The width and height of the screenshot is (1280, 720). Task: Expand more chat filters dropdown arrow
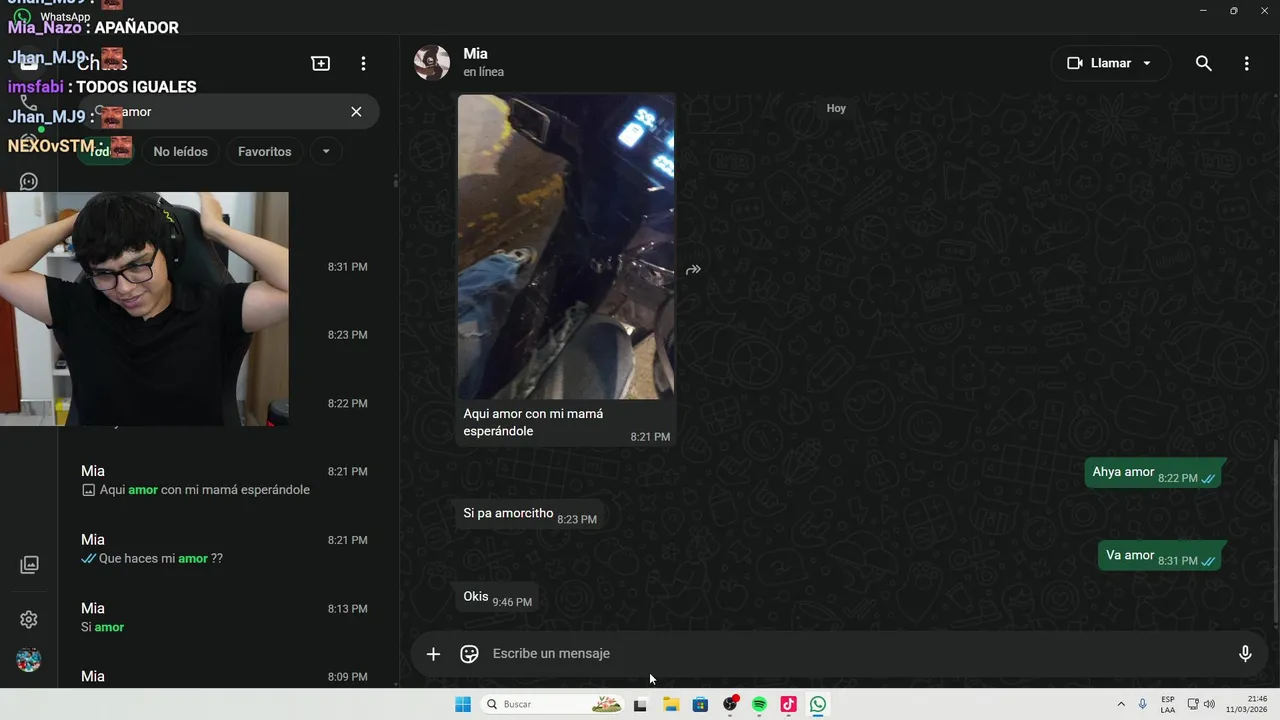point(325,152)
